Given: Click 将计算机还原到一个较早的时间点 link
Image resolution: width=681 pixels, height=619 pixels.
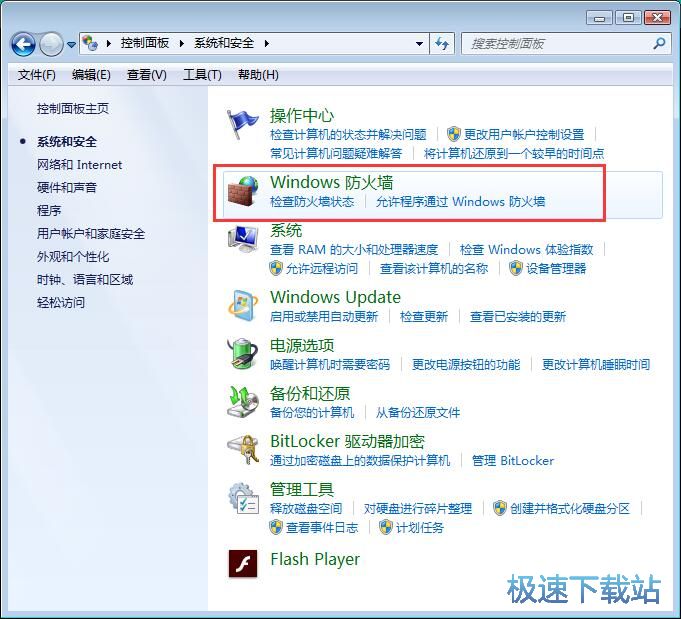Looking at the screenshot, I should pos(514,153).
